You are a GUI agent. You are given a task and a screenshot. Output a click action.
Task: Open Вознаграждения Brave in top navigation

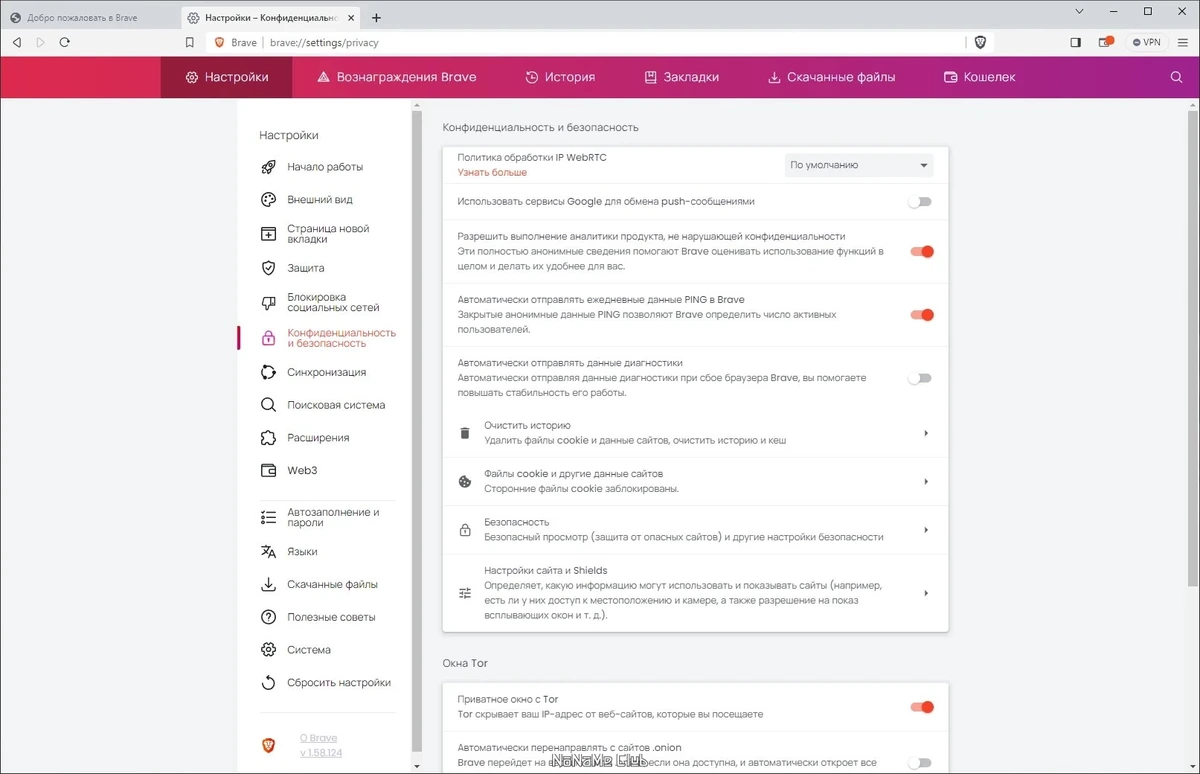(396, 77)
